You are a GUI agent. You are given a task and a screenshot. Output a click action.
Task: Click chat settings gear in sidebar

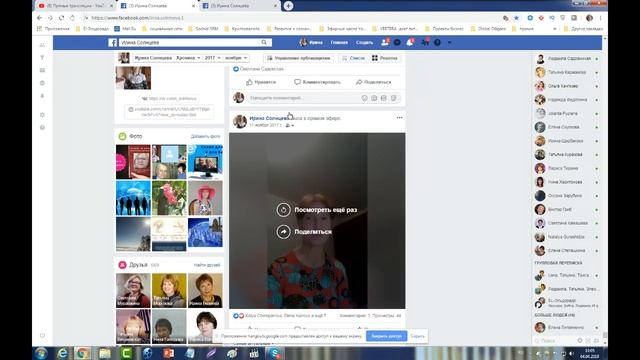580,340
